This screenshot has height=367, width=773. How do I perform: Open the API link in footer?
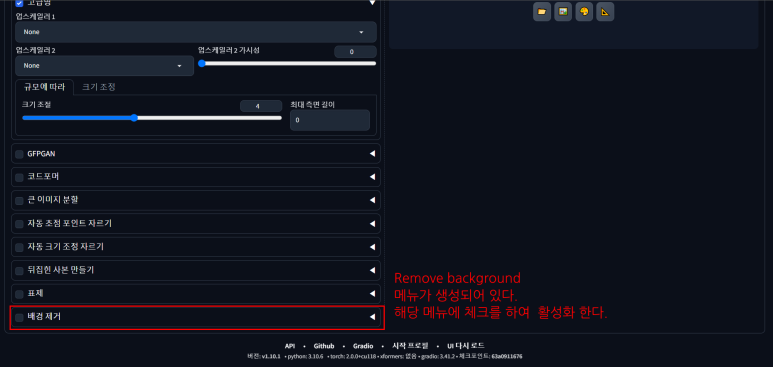tap(289, 346)
